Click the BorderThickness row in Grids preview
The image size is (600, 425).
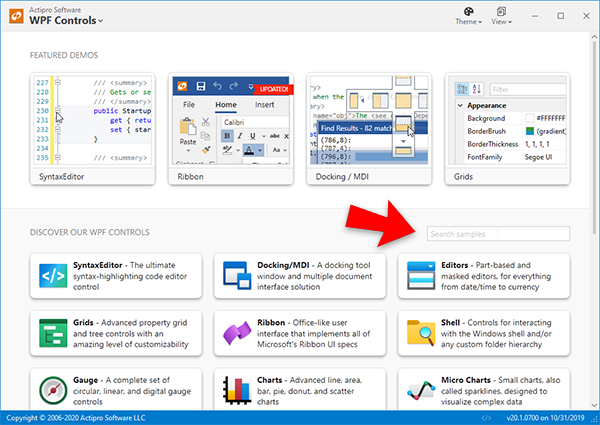515,144
